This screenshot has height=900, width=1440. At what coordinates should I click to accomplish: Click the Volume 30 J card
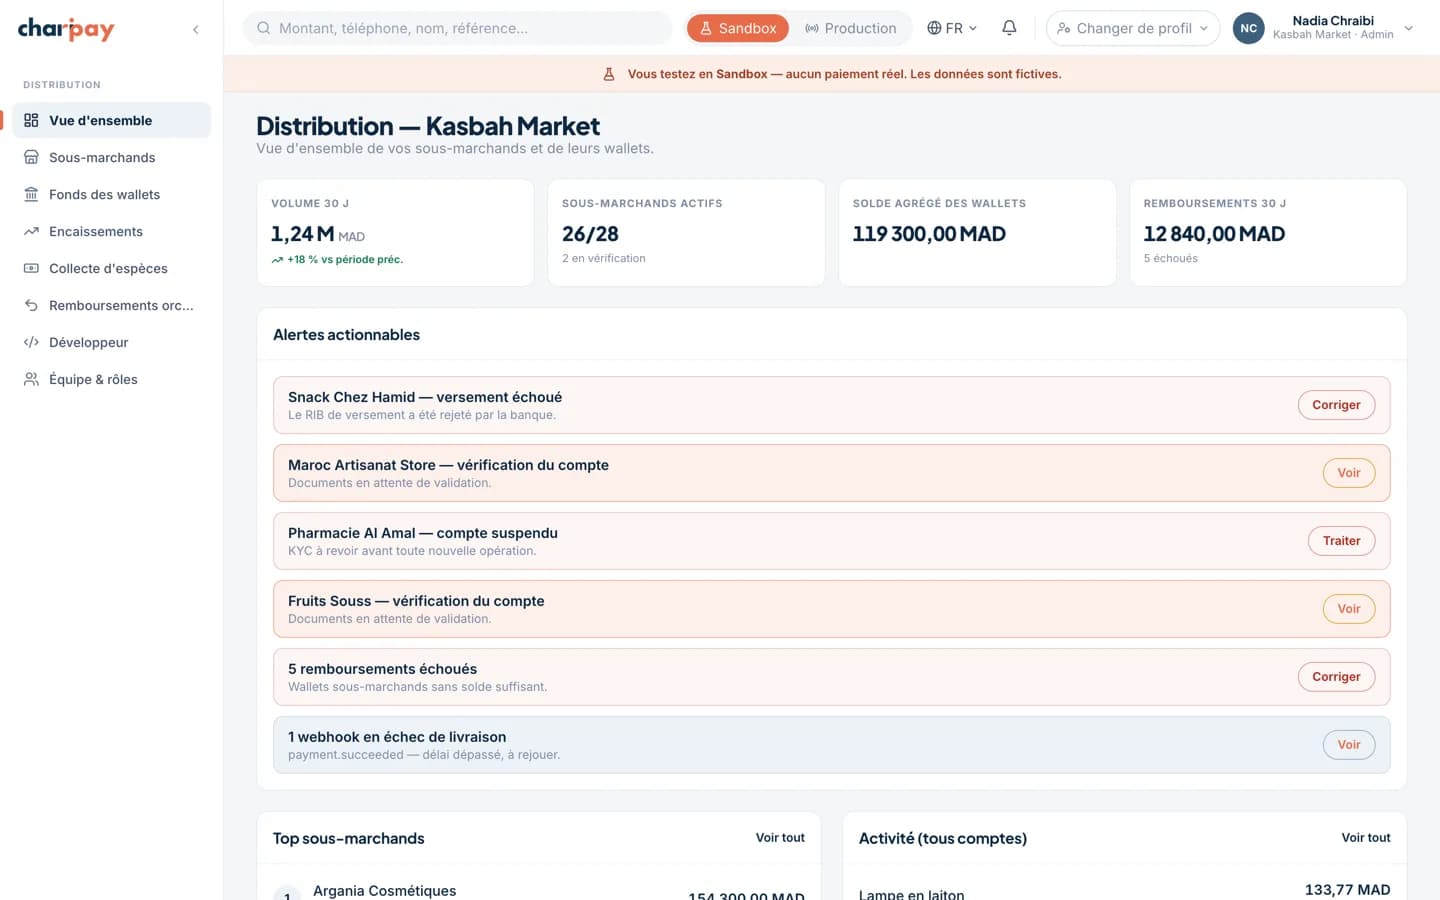pos(396,233)
